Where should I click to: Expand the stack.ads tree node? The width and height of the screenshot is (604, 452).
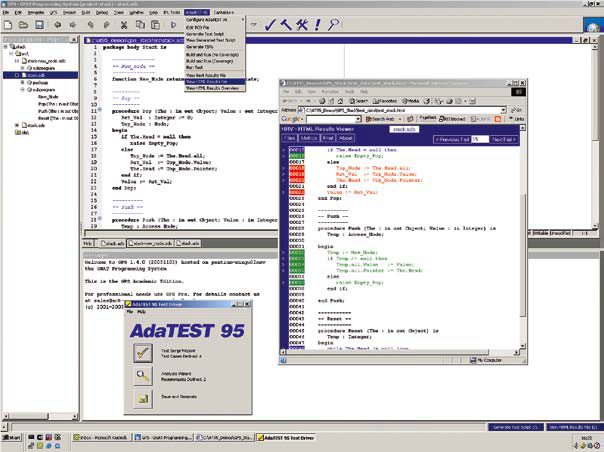tap(17, 125)
